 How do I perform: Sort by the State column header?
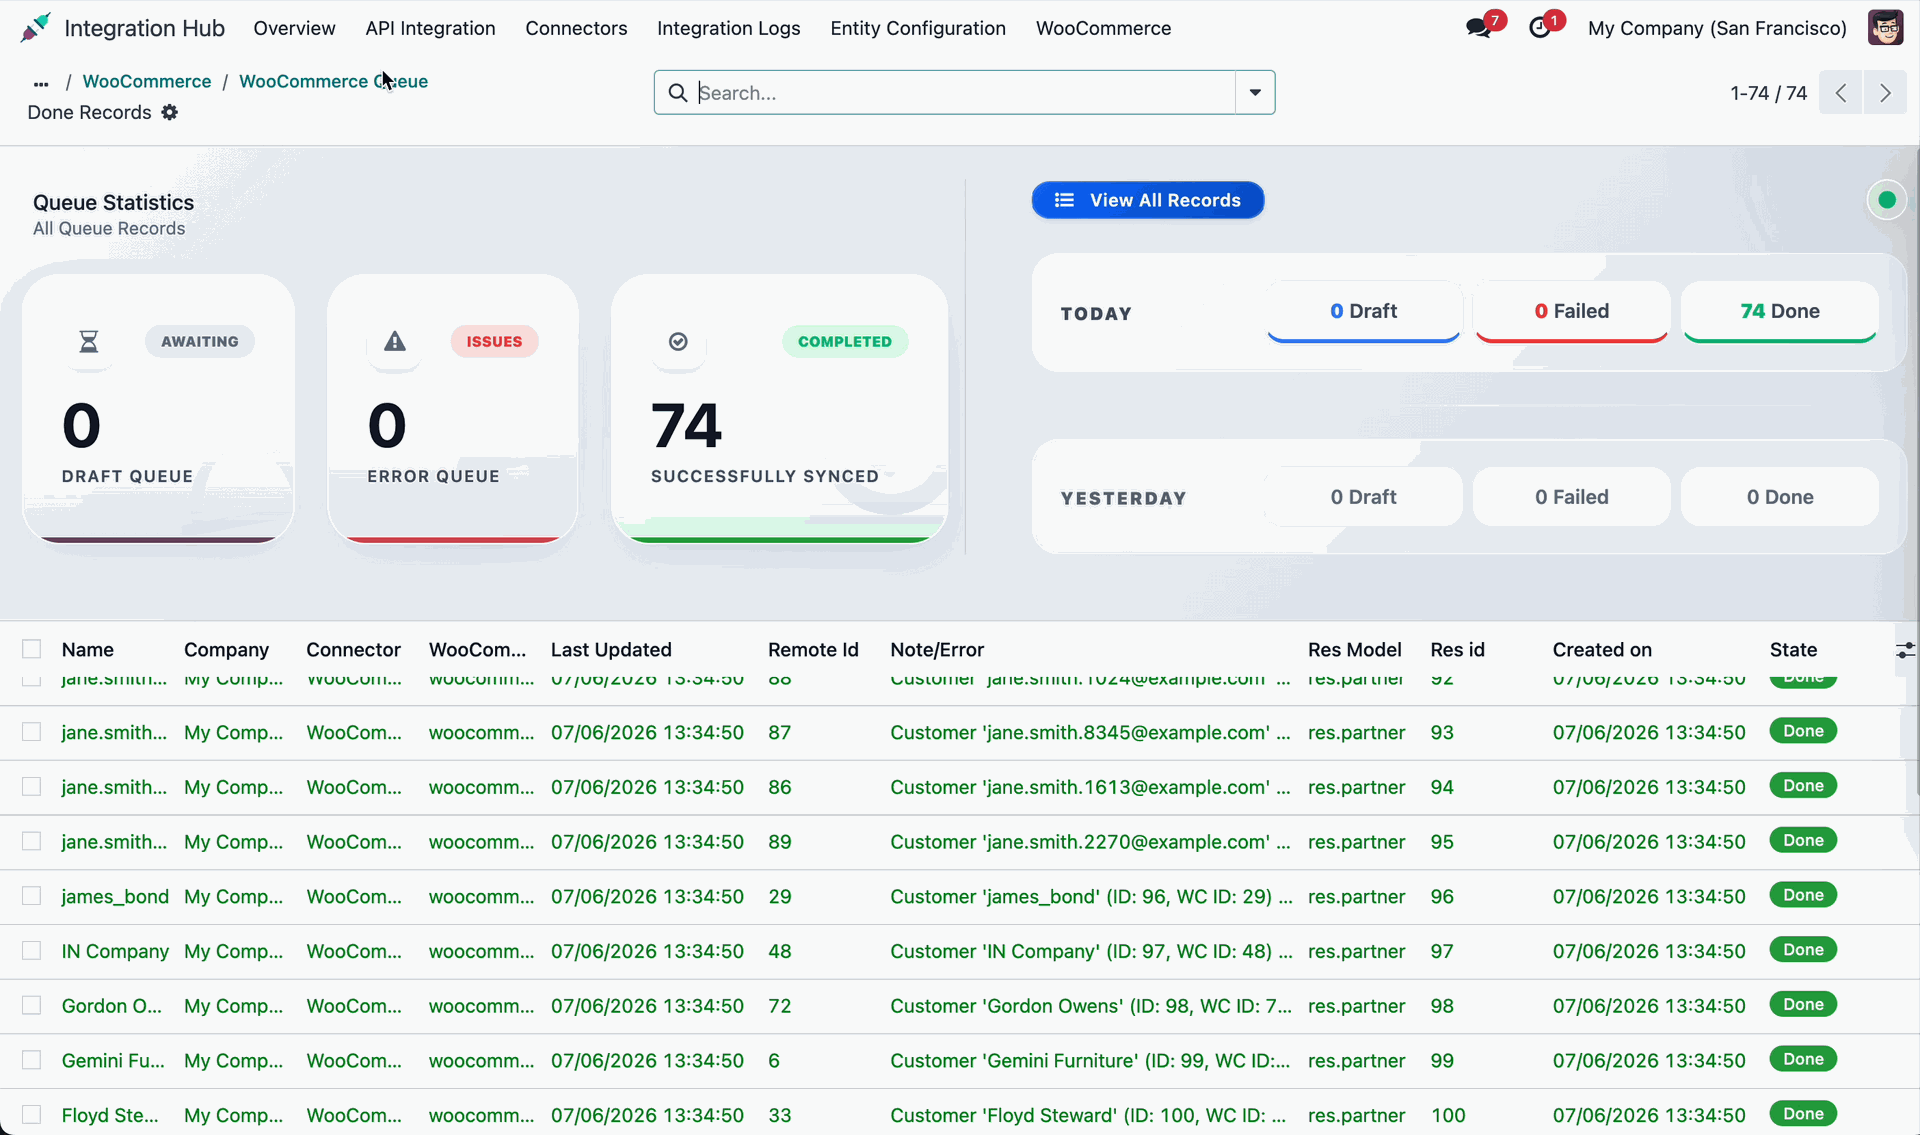[x=1793, y=649]
